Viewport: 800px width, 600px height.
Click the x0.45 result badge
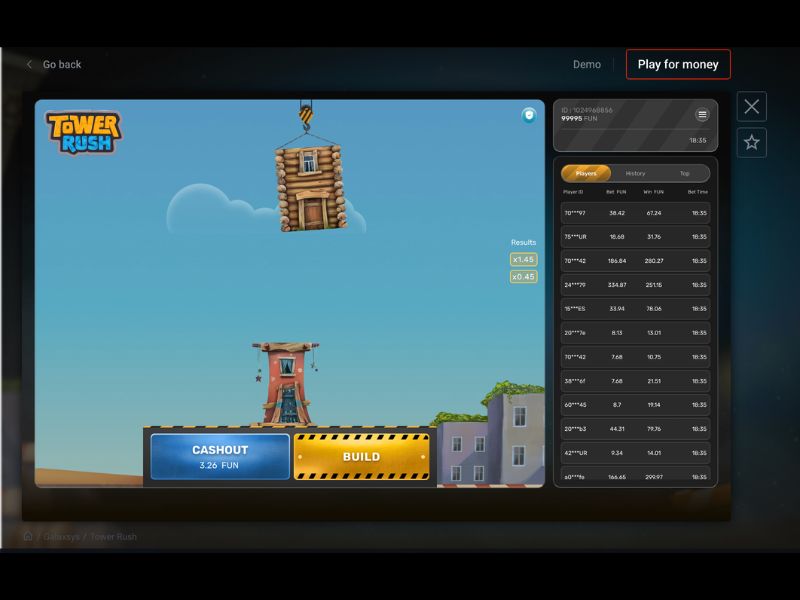523,277
